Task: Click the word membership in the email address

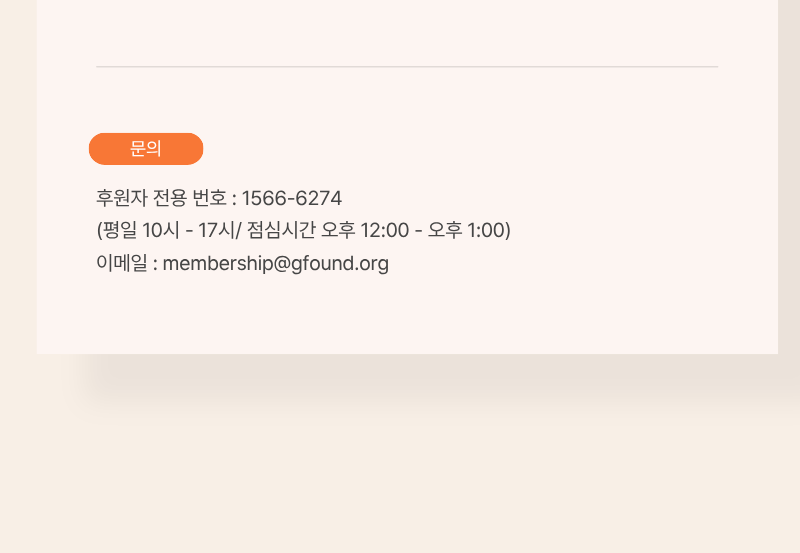Action: 218,263
